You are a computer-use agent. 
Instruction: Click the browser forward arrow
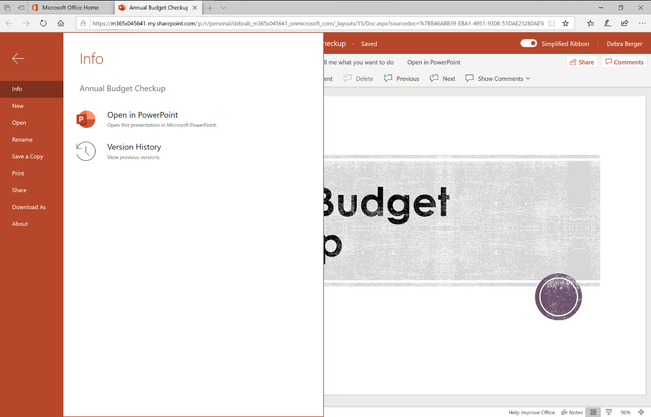pyautogui.click(x=26, y=23)
